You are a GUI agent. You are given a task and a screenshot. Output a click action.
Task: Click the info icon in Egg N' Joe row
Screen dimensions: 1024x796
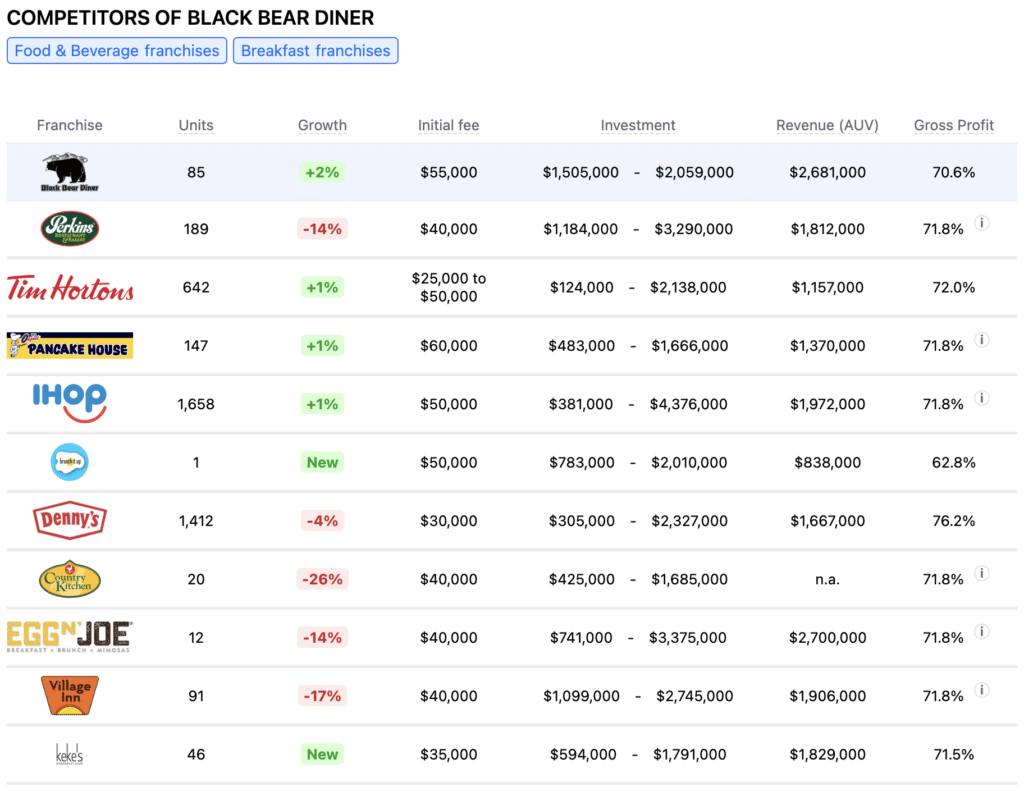982,631
